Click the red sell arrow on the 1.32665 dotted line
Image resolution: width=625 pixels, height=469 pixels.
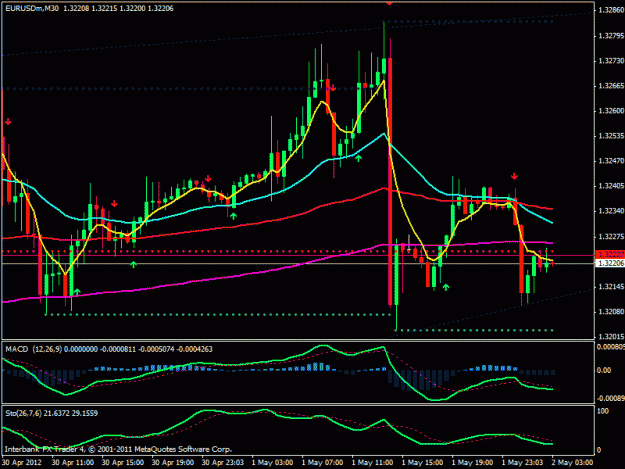(333, 88)
